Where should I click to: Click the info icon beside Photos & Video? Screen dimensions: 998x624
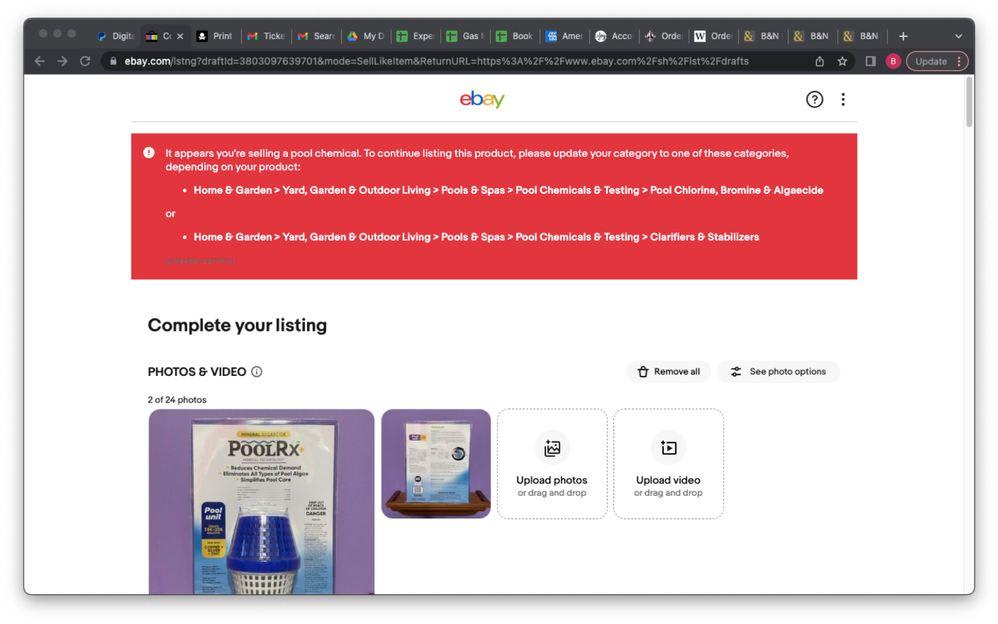pyautogui.click(x=257, y=372)
